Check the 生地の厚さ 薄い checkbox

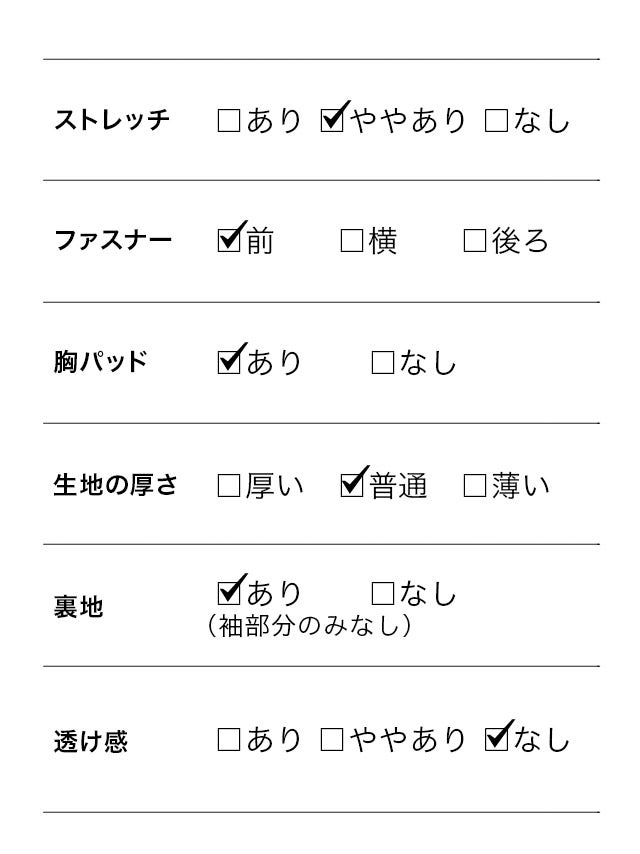[475, 487]
